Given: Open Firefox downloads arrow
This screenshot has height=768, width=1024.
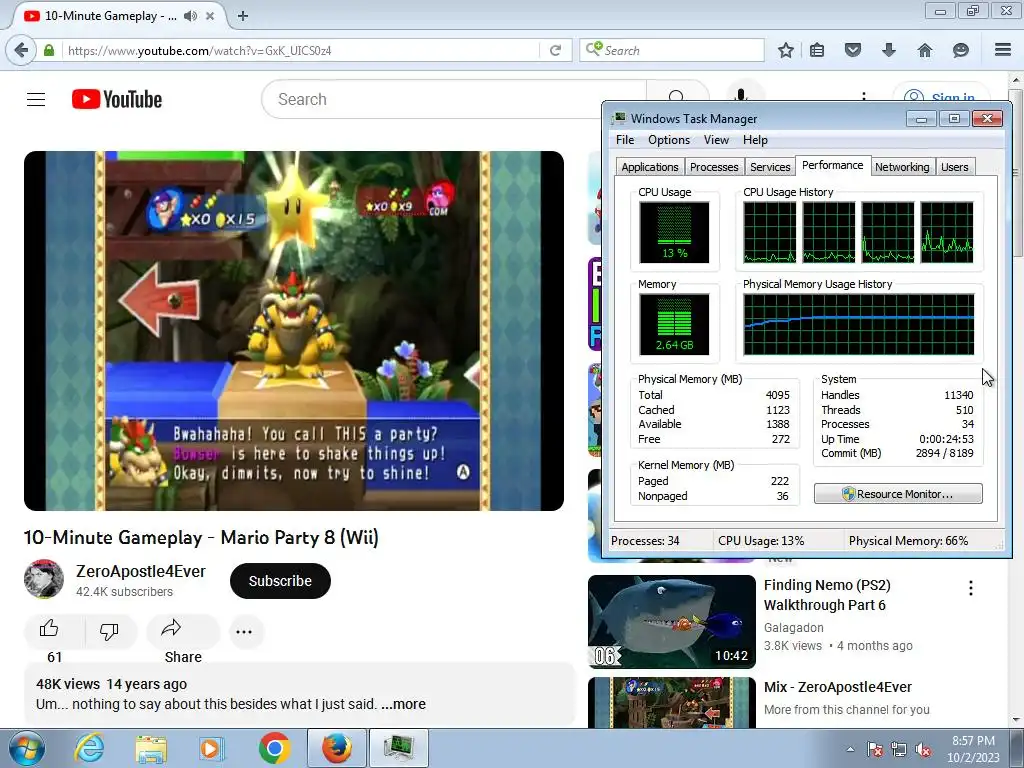Looking at the screenshot, I should 888,50.
